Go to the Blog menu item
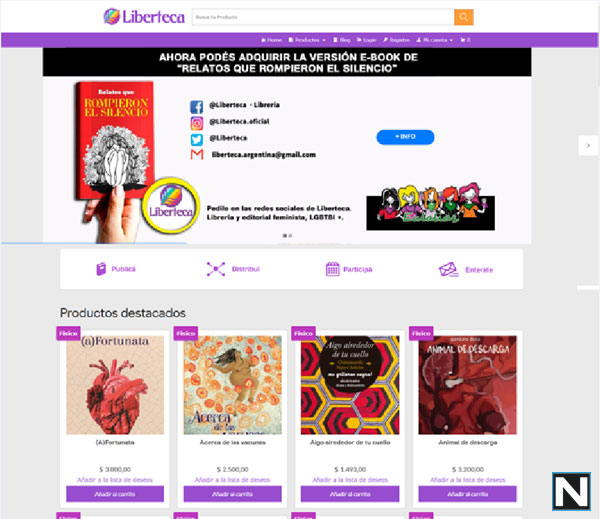The image size is (600, 519). point(342,40)
